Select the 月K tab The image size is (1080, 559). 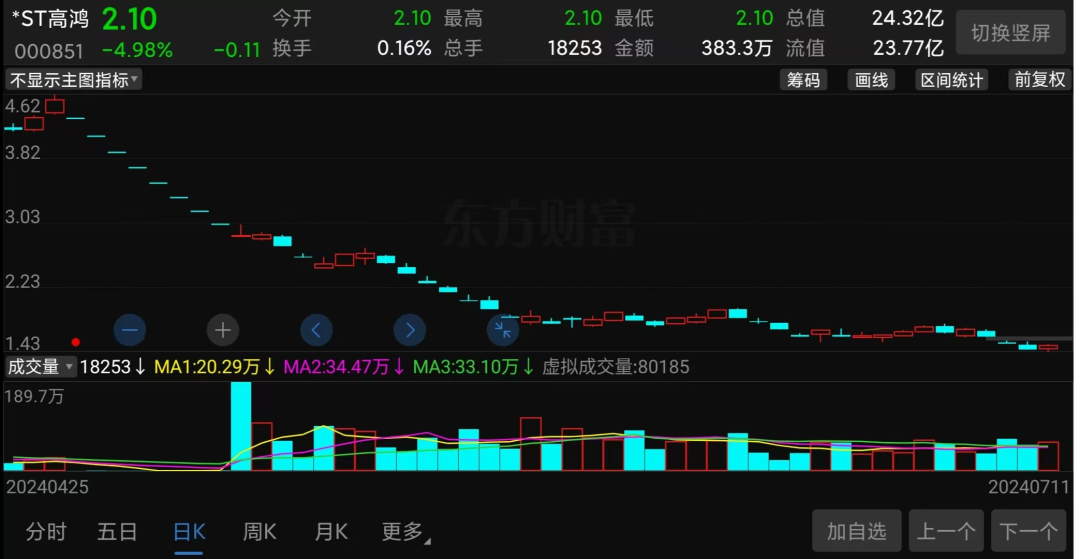[331, 531]
